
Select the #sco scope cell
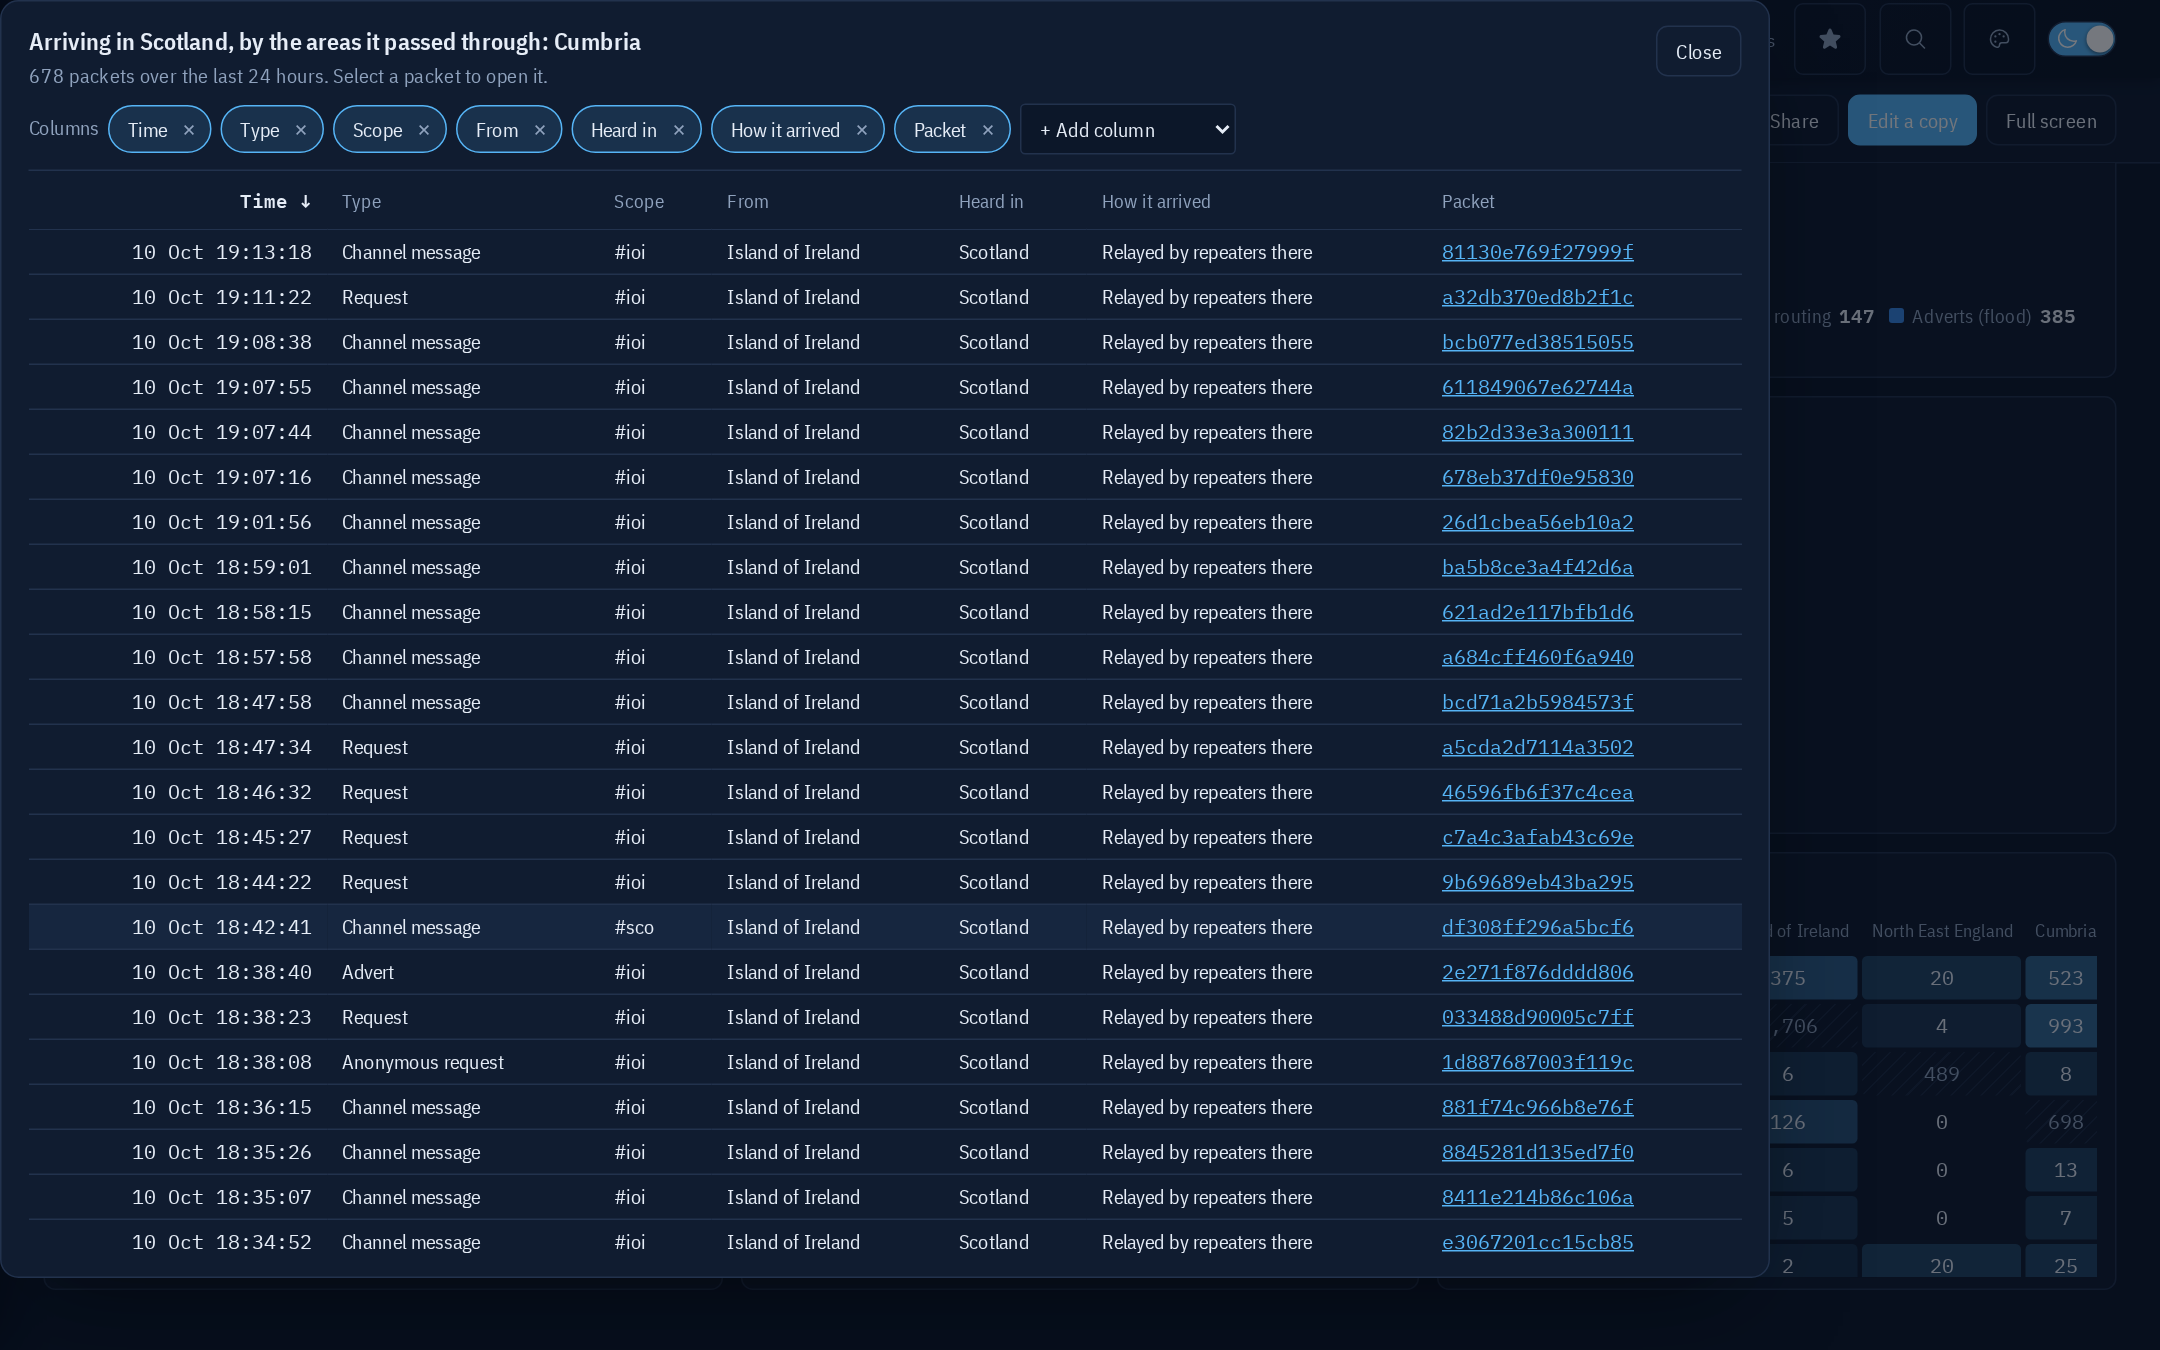pyautogui.click(x=634, y=927)
